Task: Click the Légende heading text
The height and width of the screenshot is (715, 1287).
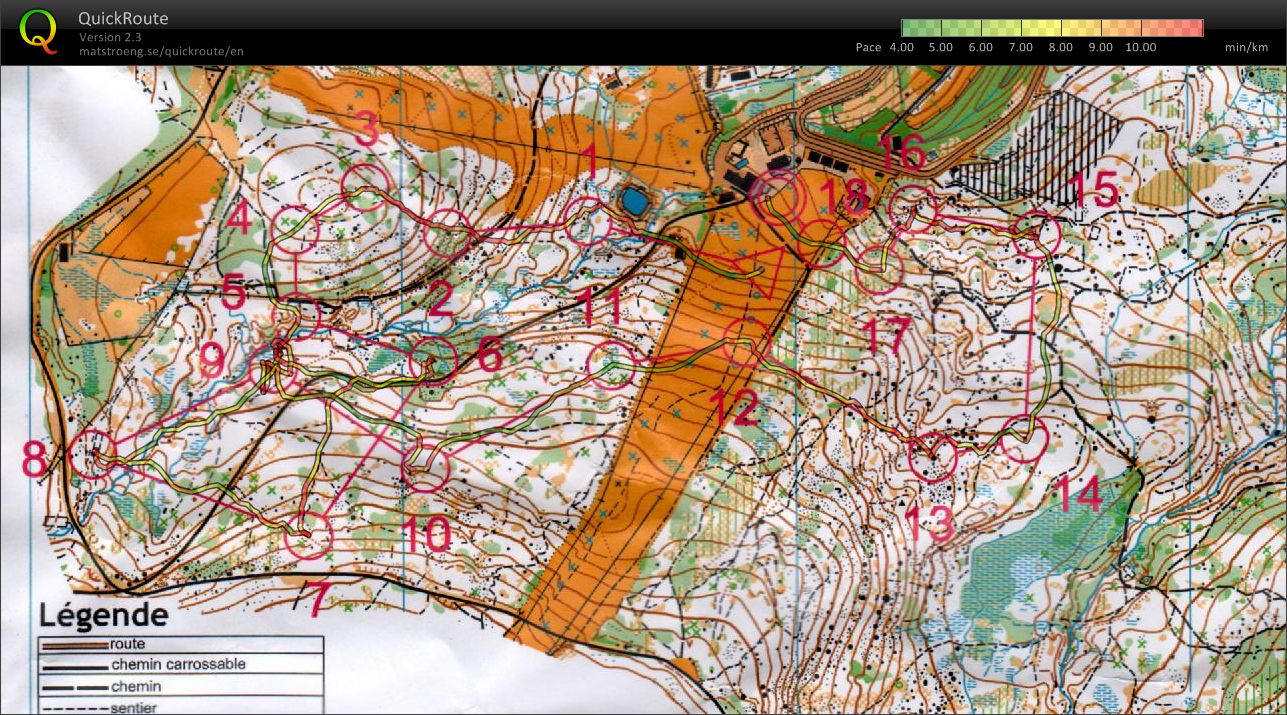Action: 103,614
